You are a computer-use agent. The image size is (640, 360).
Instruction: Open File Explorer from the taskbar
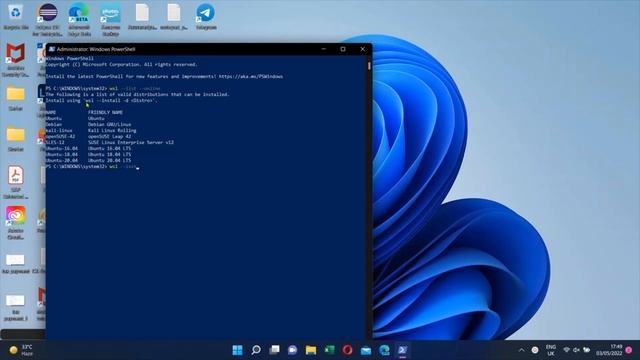coord(311,350)
